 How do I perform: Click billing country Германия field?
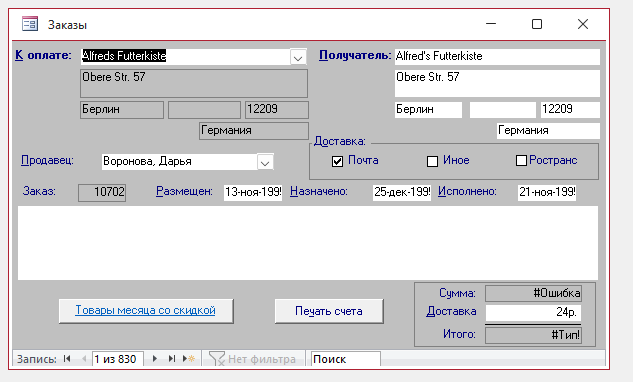[254, 131]
